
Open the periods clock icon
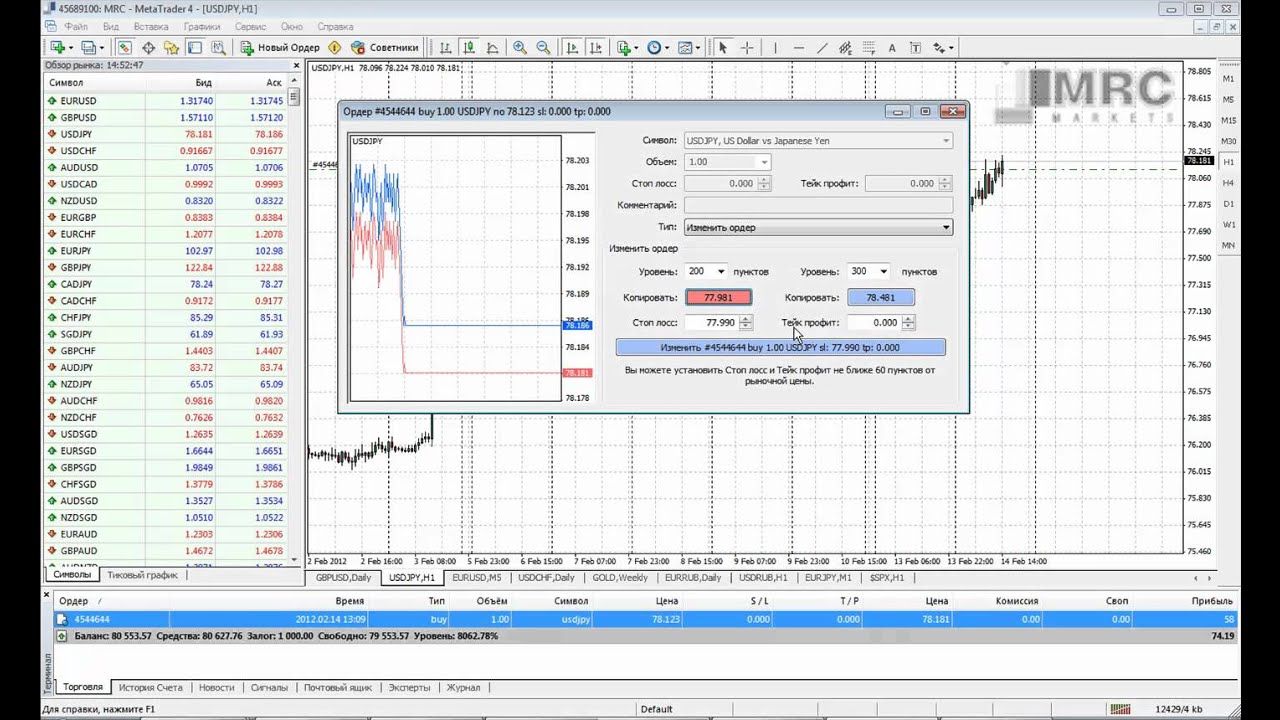point(654,47)
